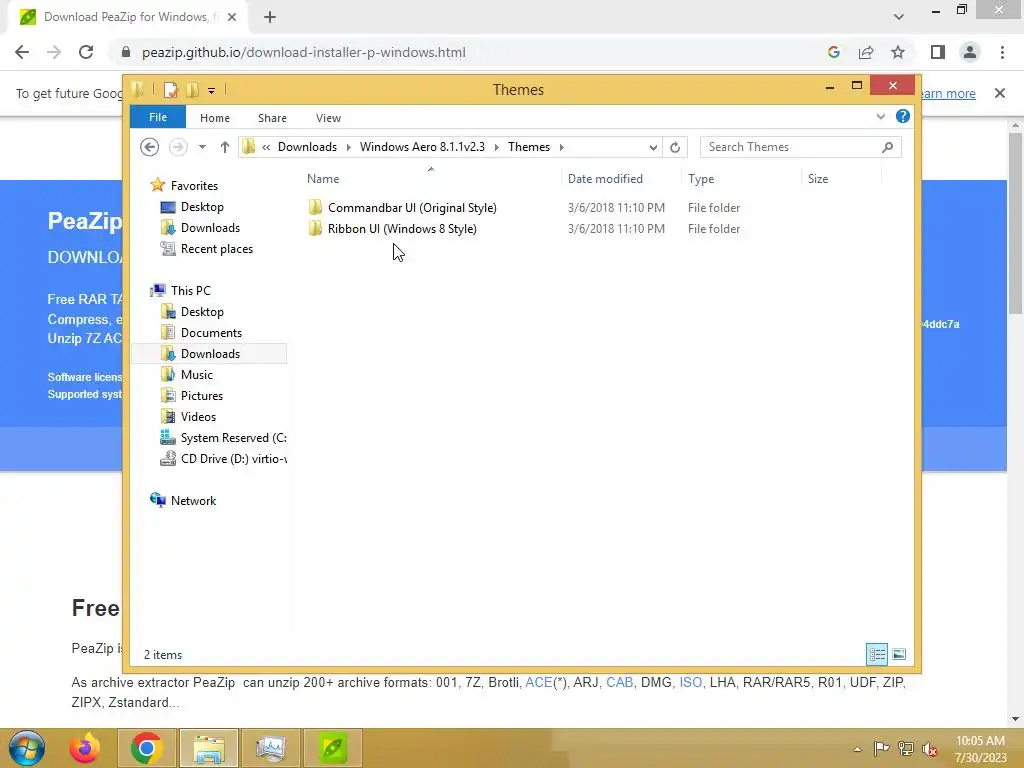Select This PC in the navigation pane
Image resolution: width=1024 pixels, height=768 pixels.
(190, 291)
